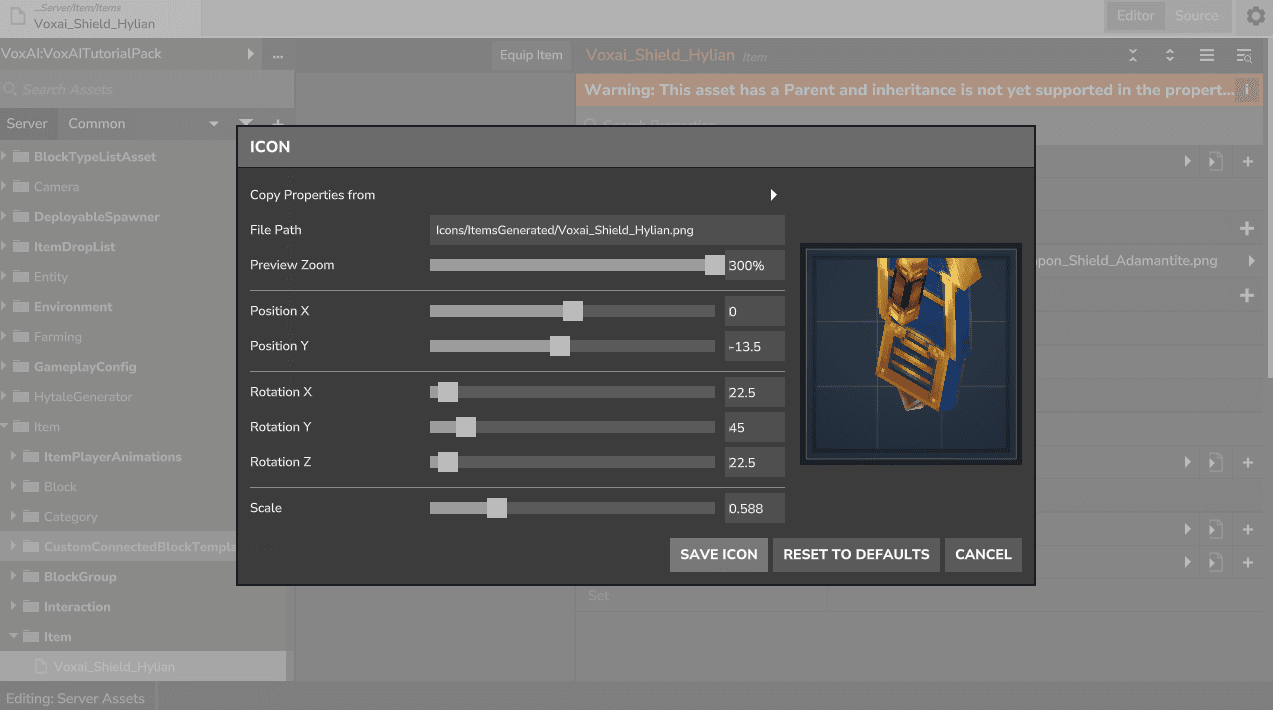This screenshot has width=1273, height=710.
Task: Click the search properties list icon
Action: (1244, 55)
